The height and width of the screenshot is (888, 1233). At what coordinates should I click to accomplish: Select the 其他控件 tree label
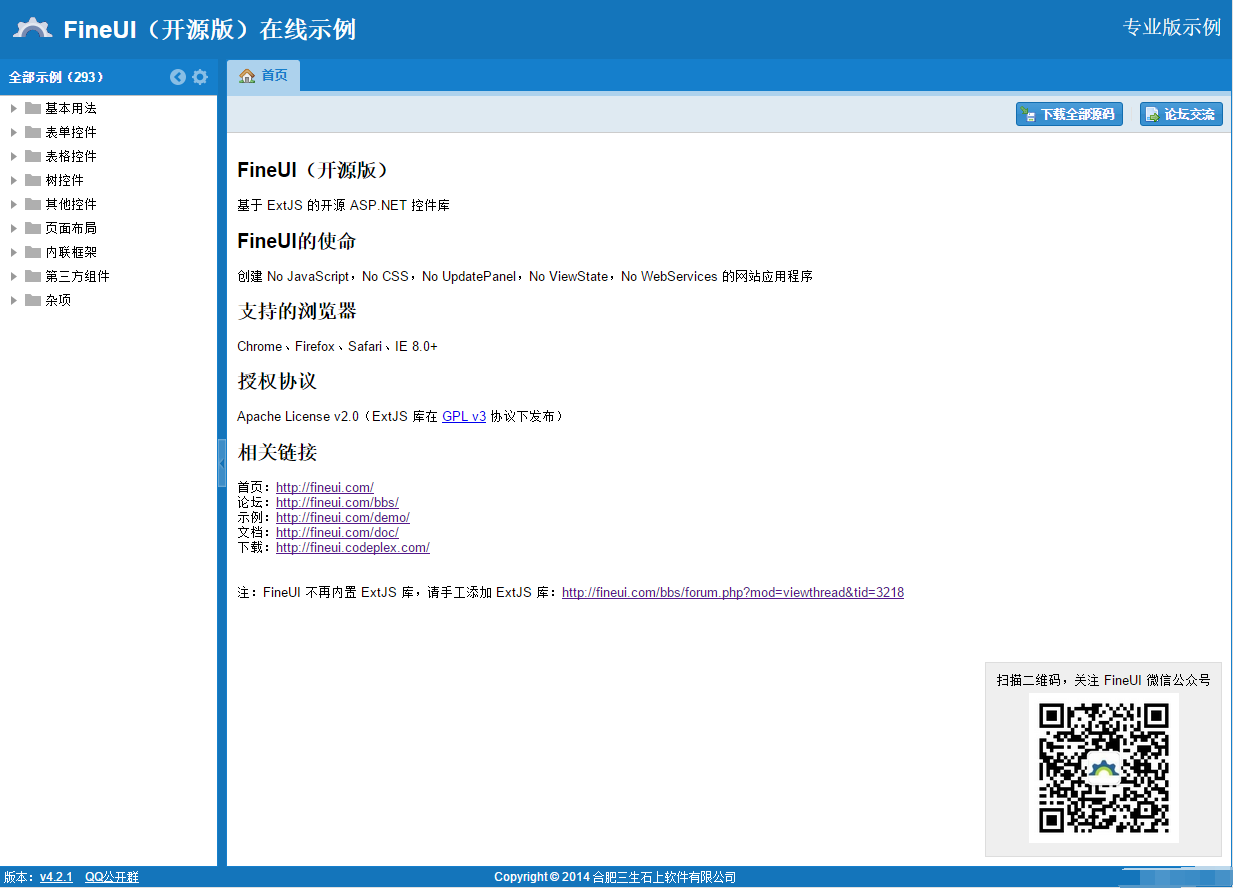[71, 204]
